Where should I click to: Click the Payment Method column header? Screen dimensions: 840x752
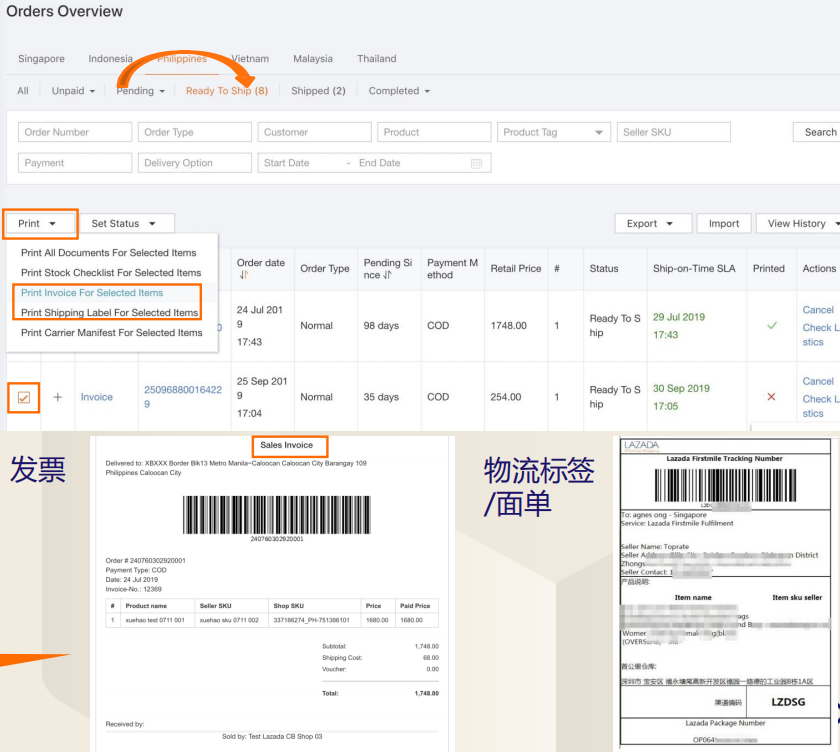[x=452, y=269]
